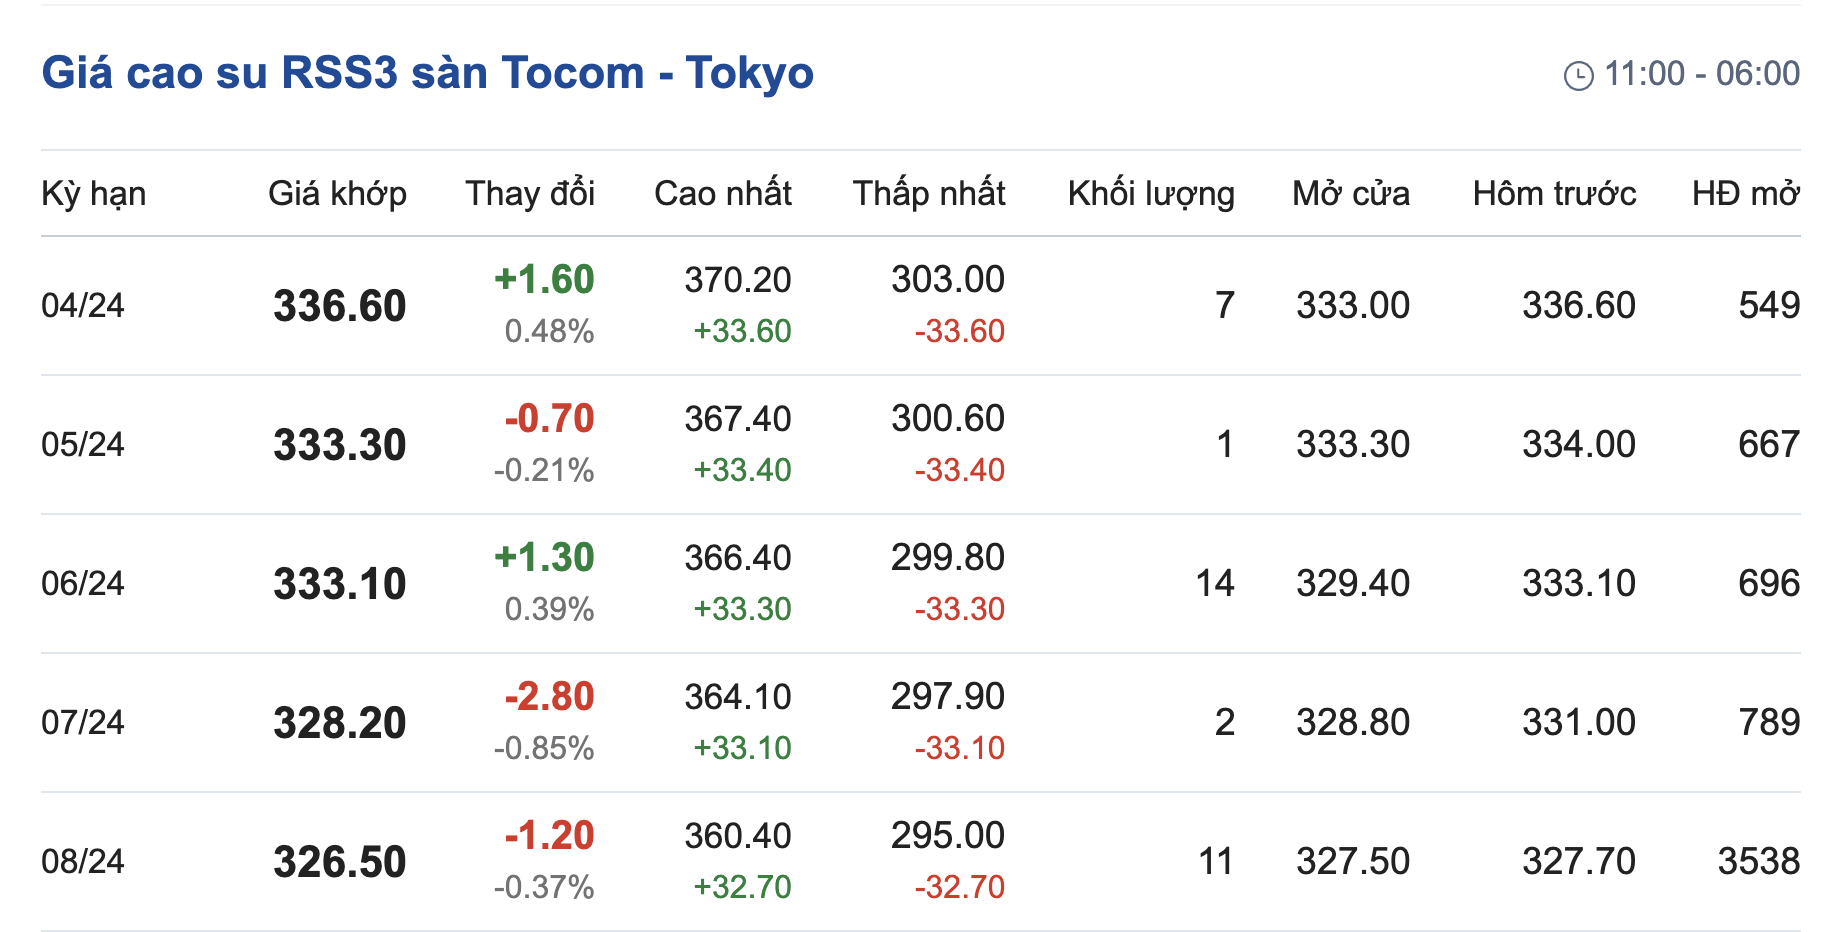Click the Kỳ hạn column header

point(94,193)
